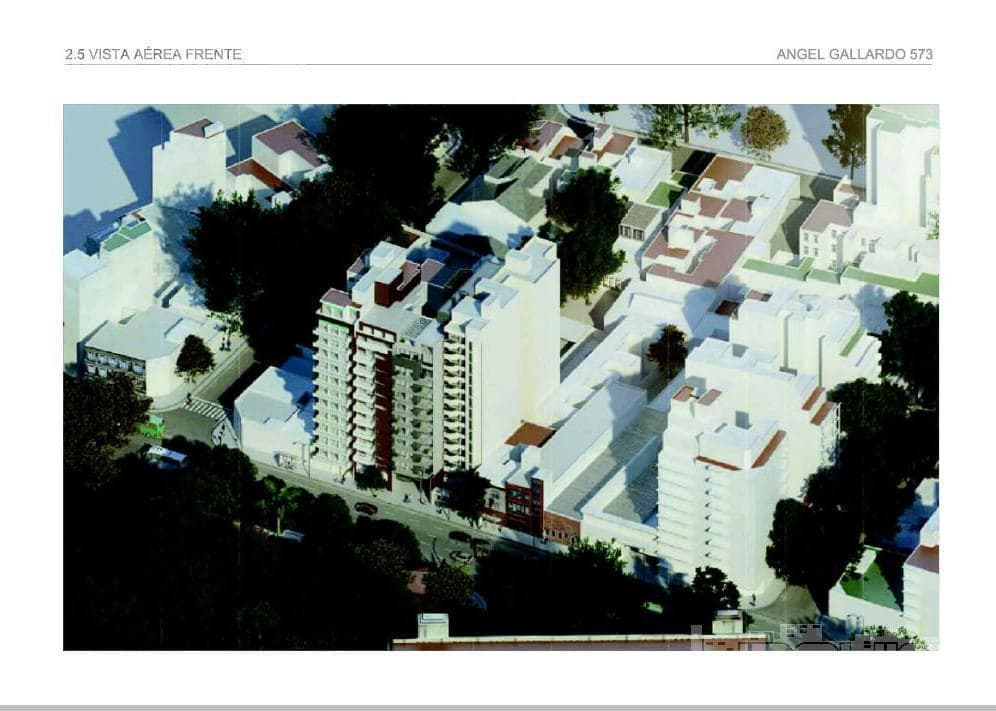Click the round tree at the top right

tap(764, 128)
